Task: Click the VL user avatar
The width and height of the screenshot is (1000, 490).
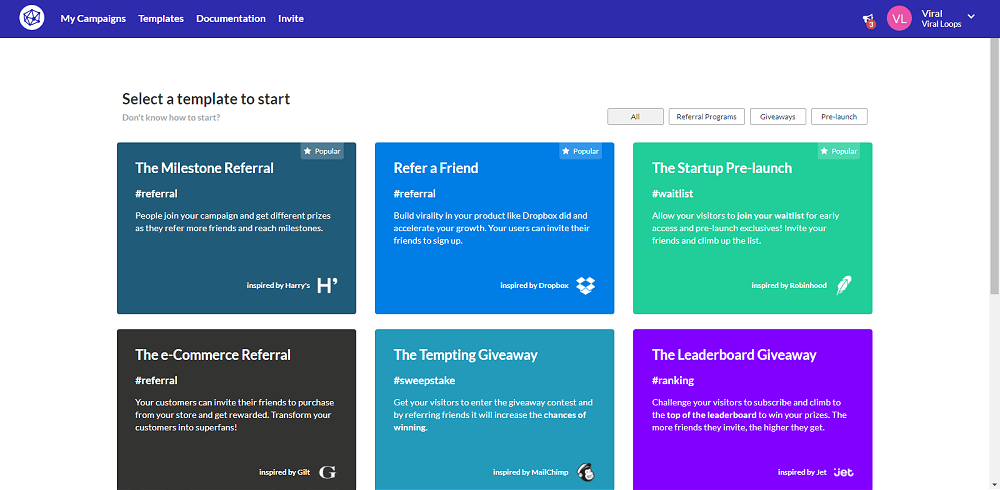Action: pyautogui.click(x=899, y=19)
